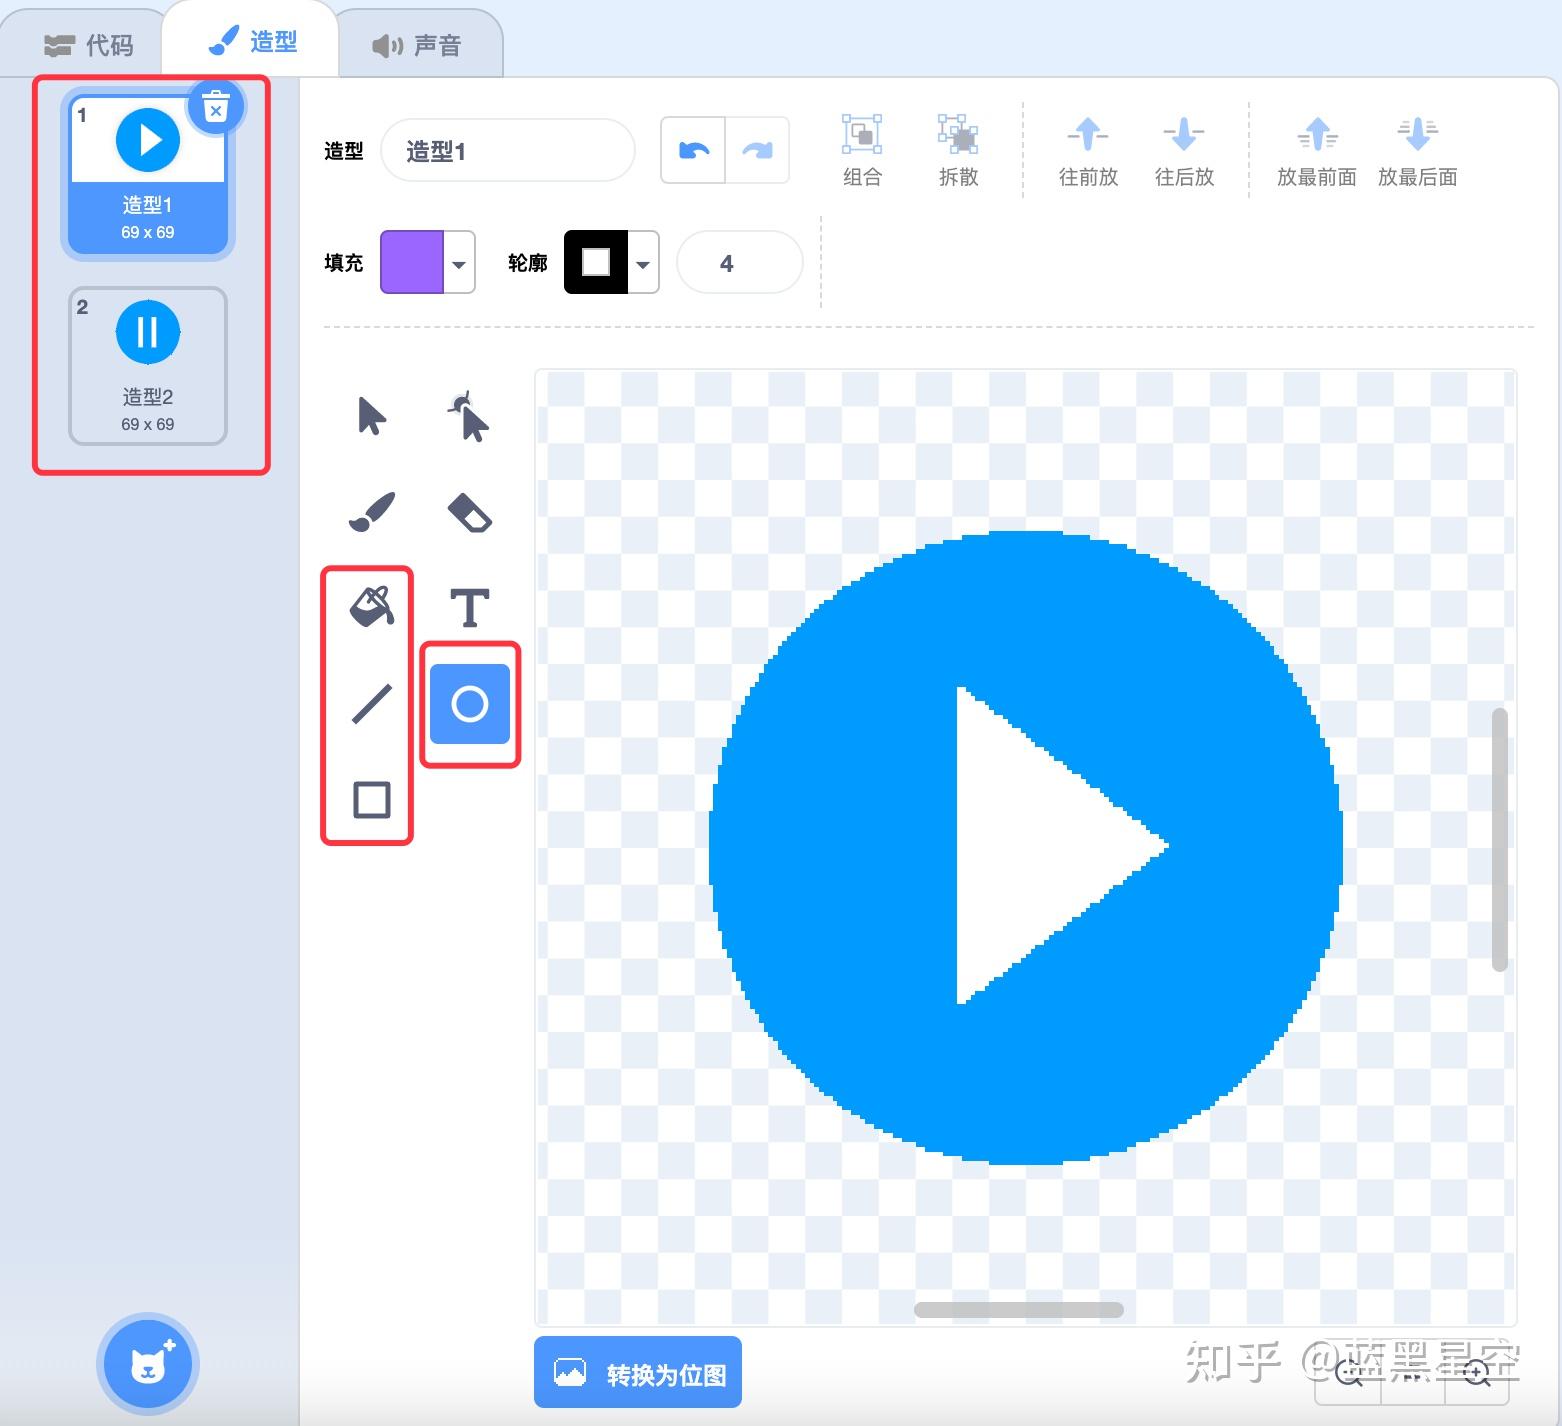1562x1426 pixels.
Task: Delete costume 造型1 with trash badge
Action: point(215,107)
